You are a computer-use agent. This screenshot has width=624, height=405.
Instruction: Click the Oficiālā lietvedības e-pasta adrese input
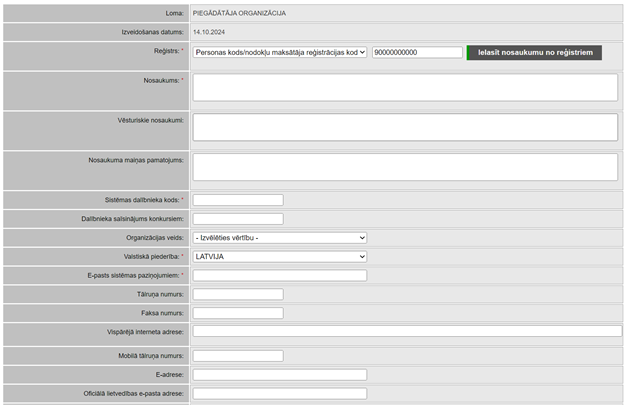pos(280,393)
